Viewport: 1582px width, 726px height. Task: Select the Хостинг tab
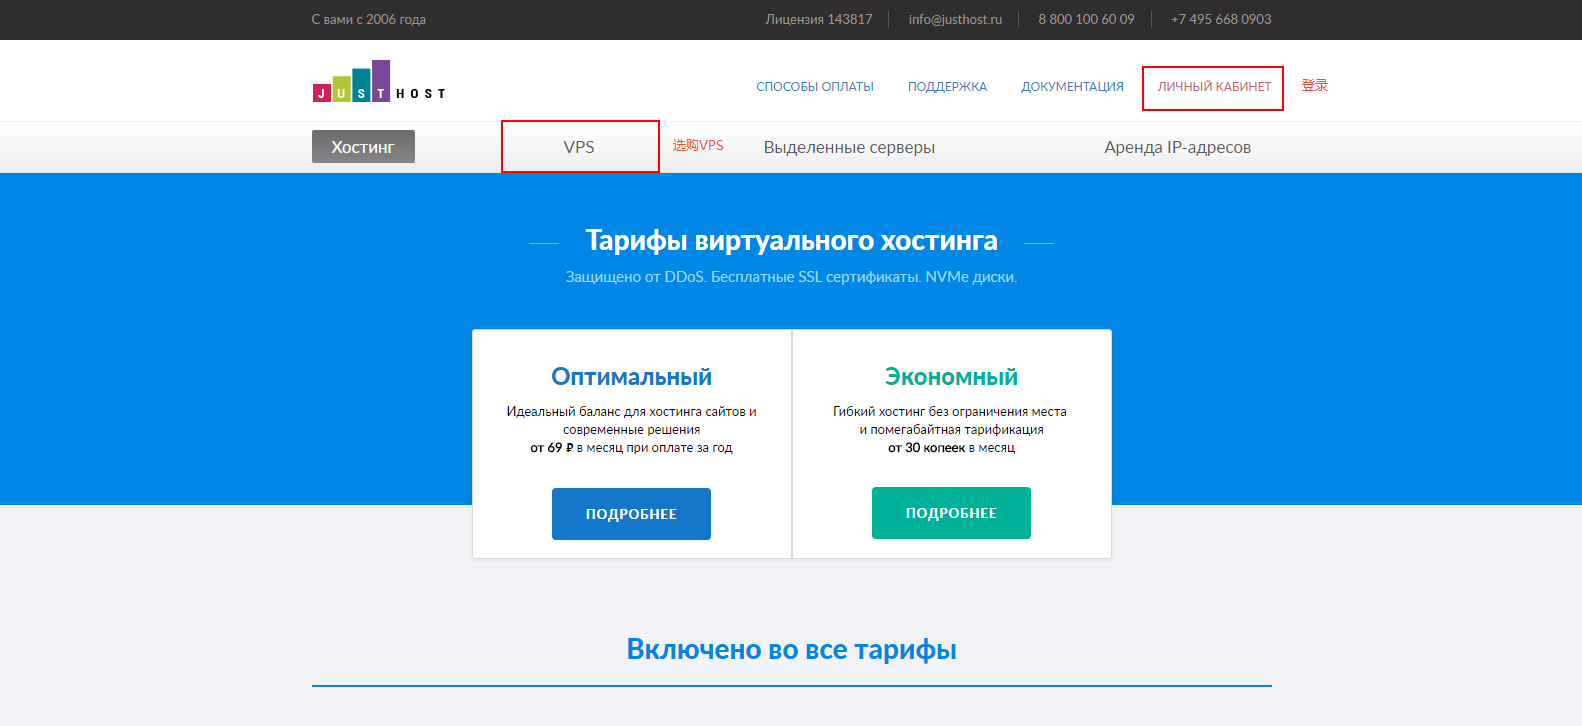click(x=363, y=147)
